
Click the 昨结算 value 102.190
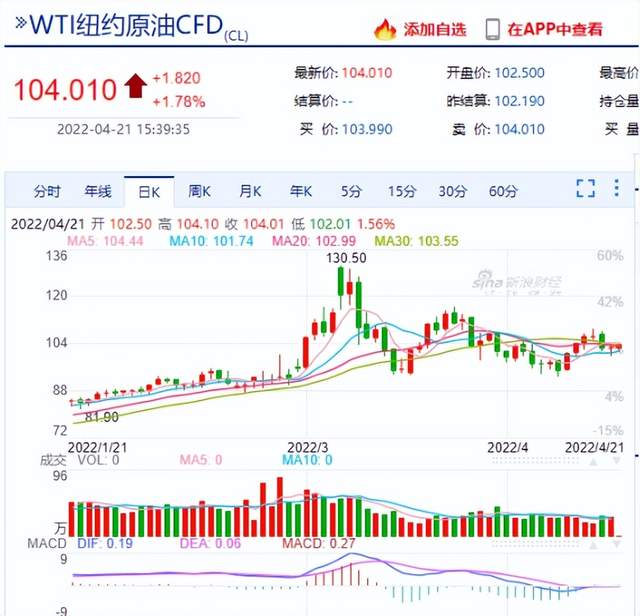[520, 101]
